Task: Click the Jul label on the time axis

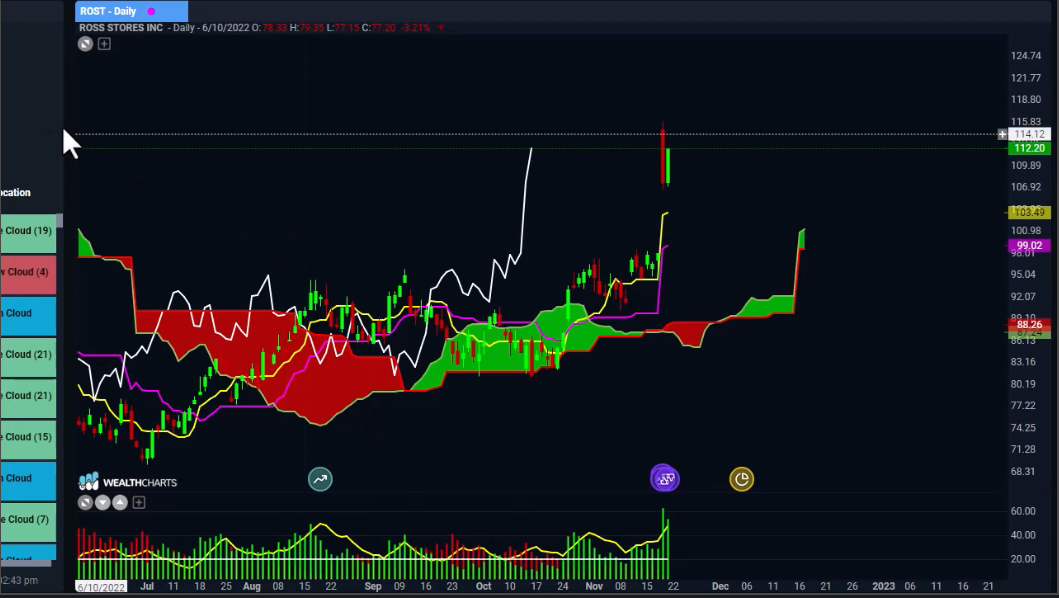Action: tap(147, 586)
